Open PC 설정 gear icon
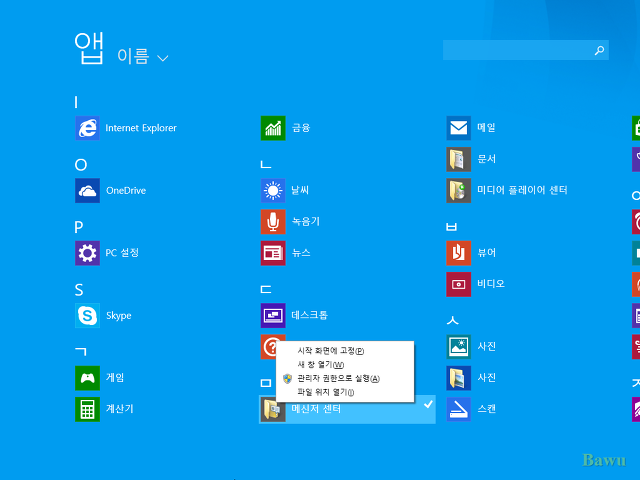Image resolution: width=640 pixels, height=480 pixels. (x=87, y=253)
